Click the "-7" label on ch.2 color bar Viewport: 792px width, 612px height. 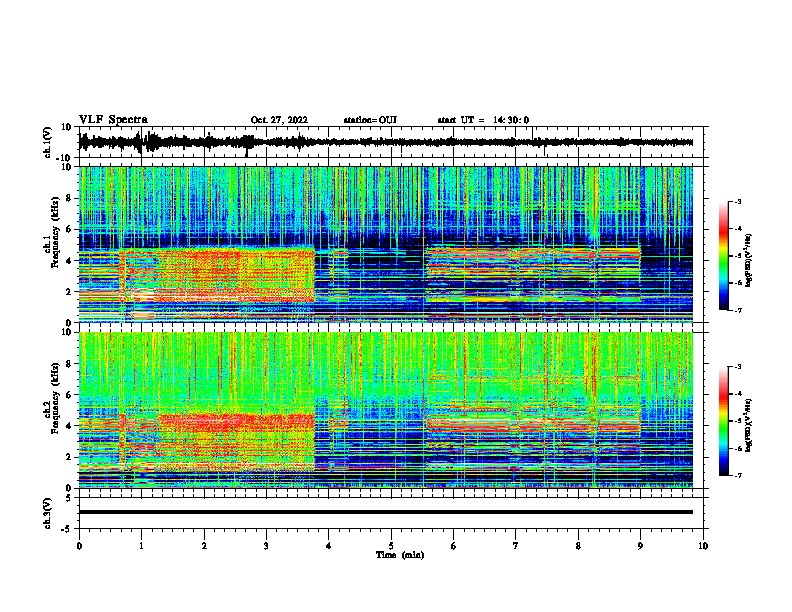coord(737,476)
